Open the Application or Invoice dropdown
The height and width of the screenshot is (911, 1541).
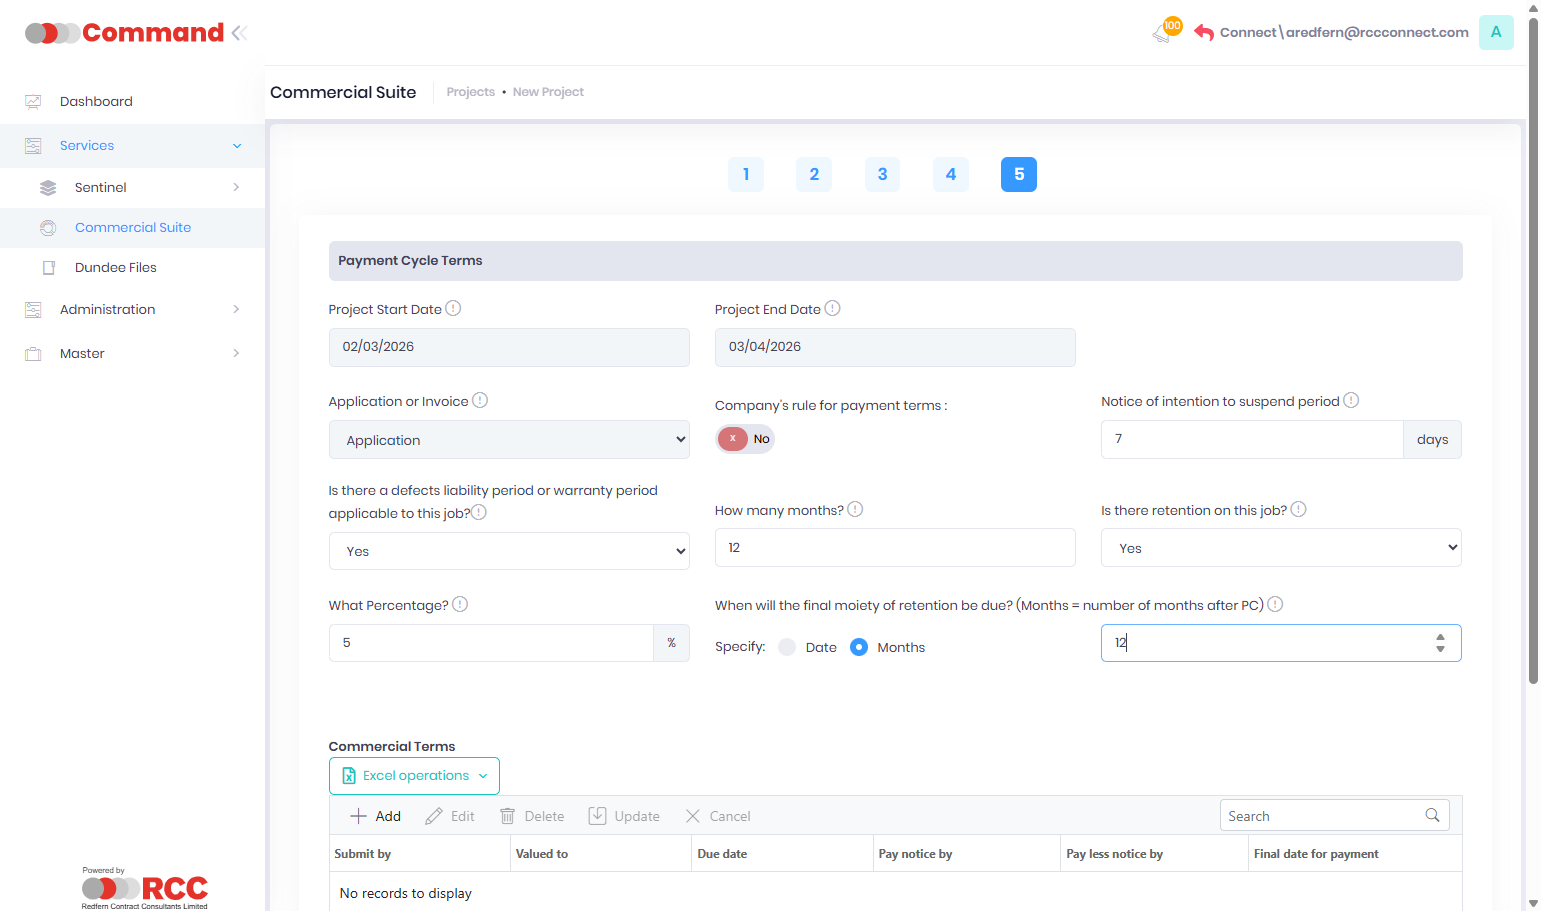point(509,440)
